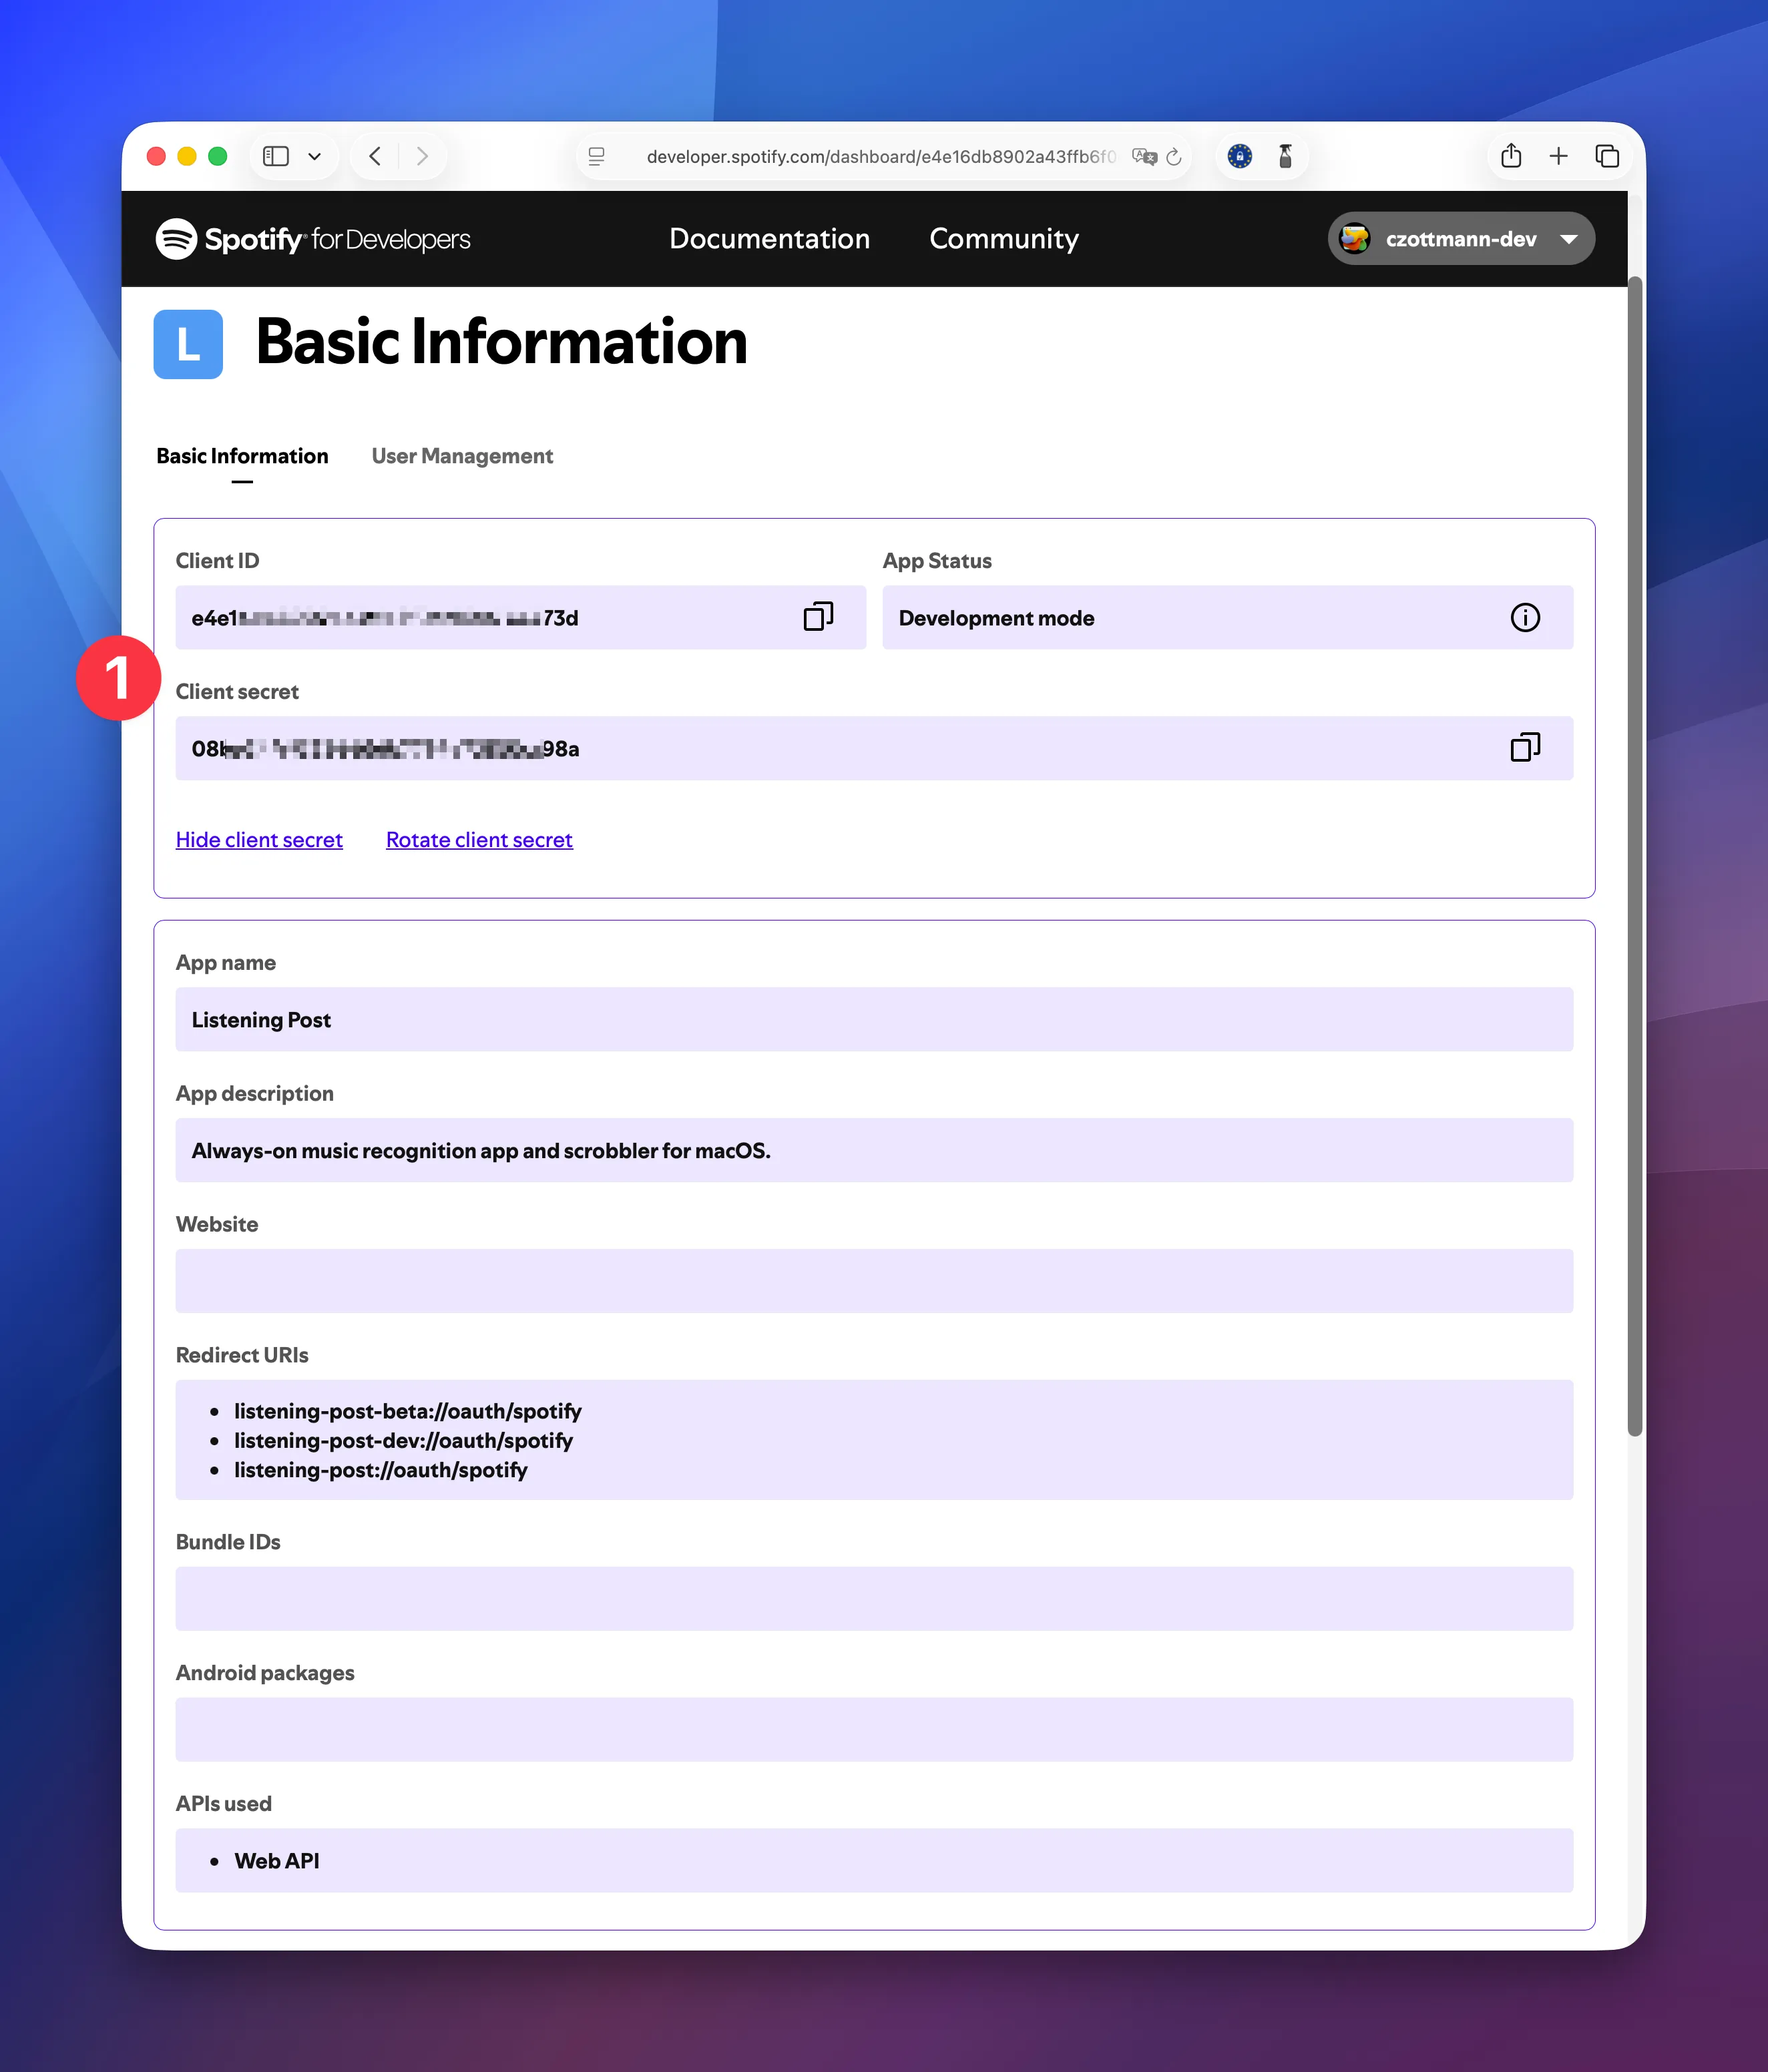Screen dimensions: 1768x2072
Task: Open the Safari share icon
Action: [x=1511, y=156]
